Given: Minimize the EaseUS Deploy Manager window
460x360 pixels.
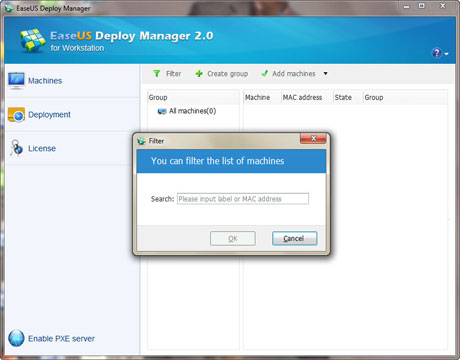Looking at the screenshot, I should click(406, 6).
